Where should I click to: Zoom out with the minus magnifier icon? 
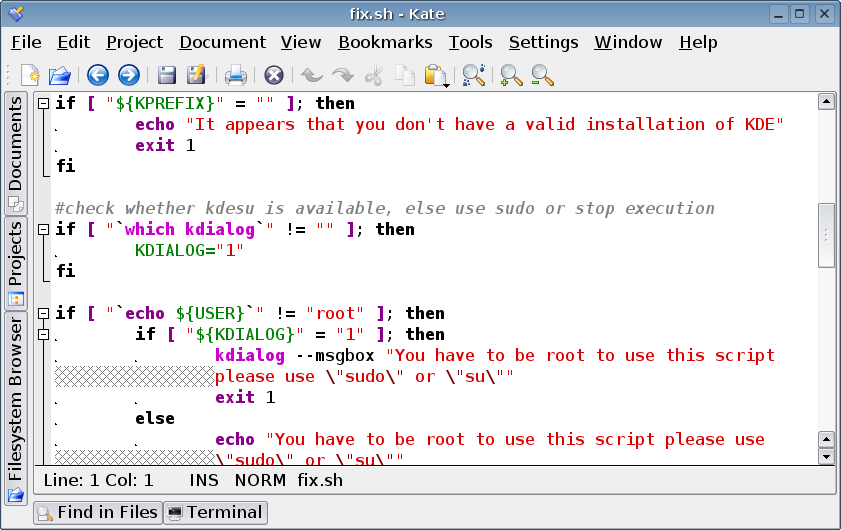coord(542,75)
